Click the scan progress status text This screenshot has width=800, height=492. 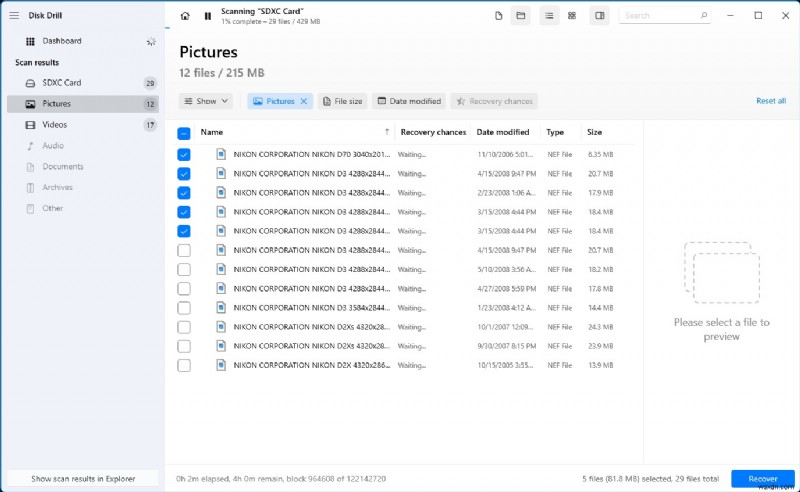pos(270,22)
